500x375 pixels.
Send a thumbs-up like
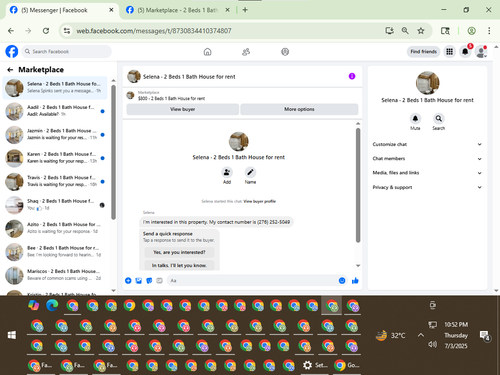point(355,281)
